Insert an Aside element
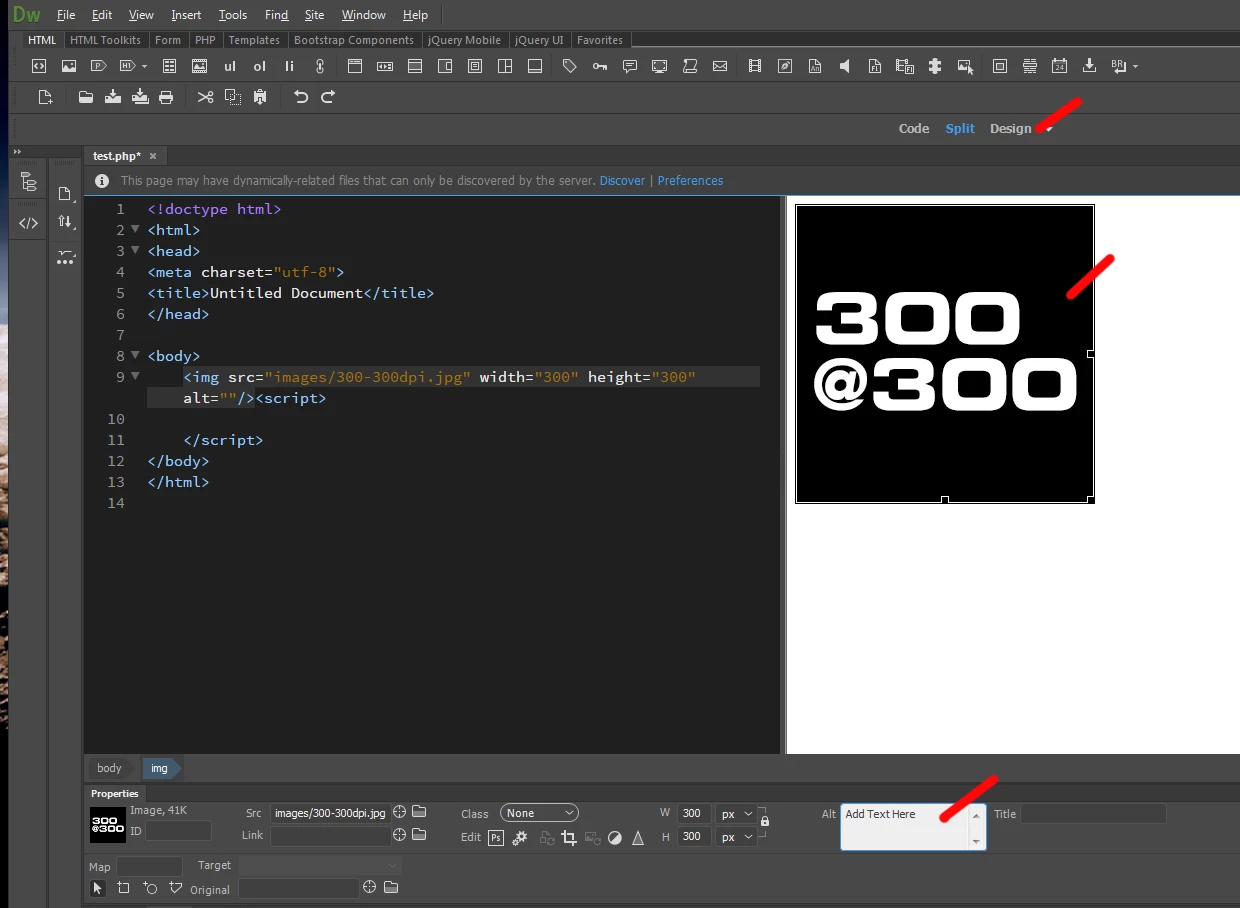 (445, 66)
